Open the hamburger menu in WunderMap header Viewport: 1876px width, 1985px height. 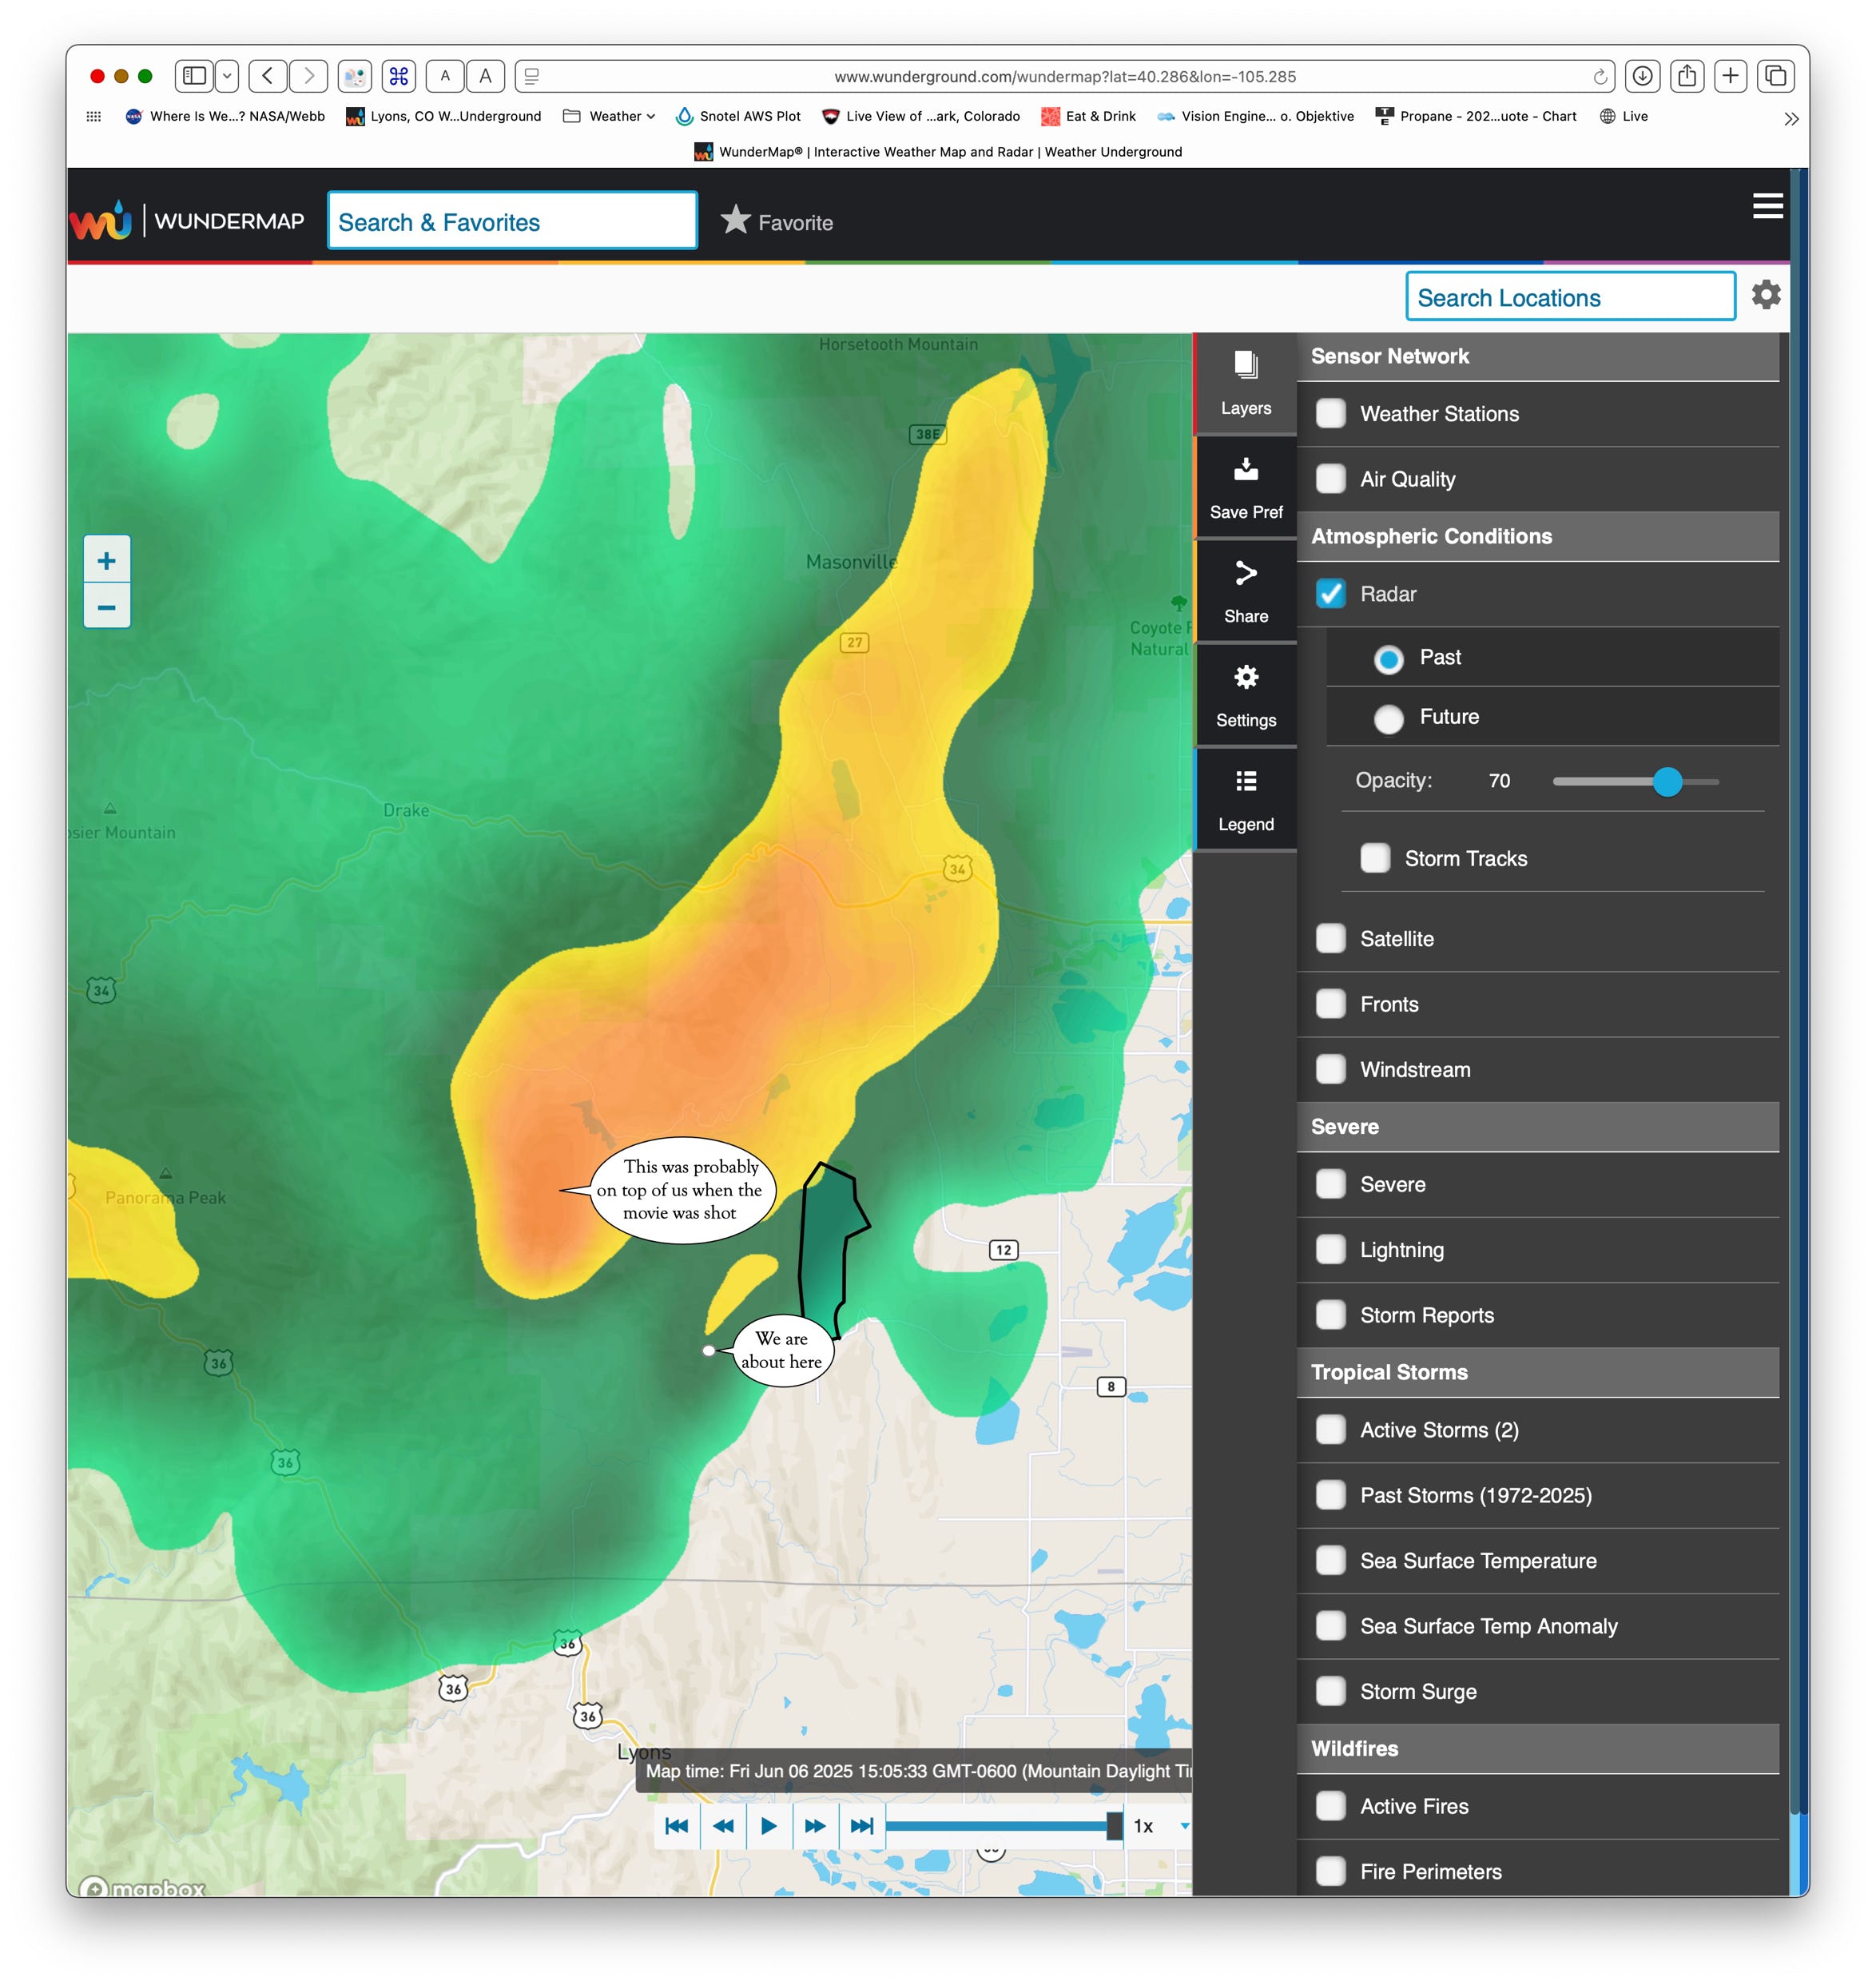[1767, 206]
